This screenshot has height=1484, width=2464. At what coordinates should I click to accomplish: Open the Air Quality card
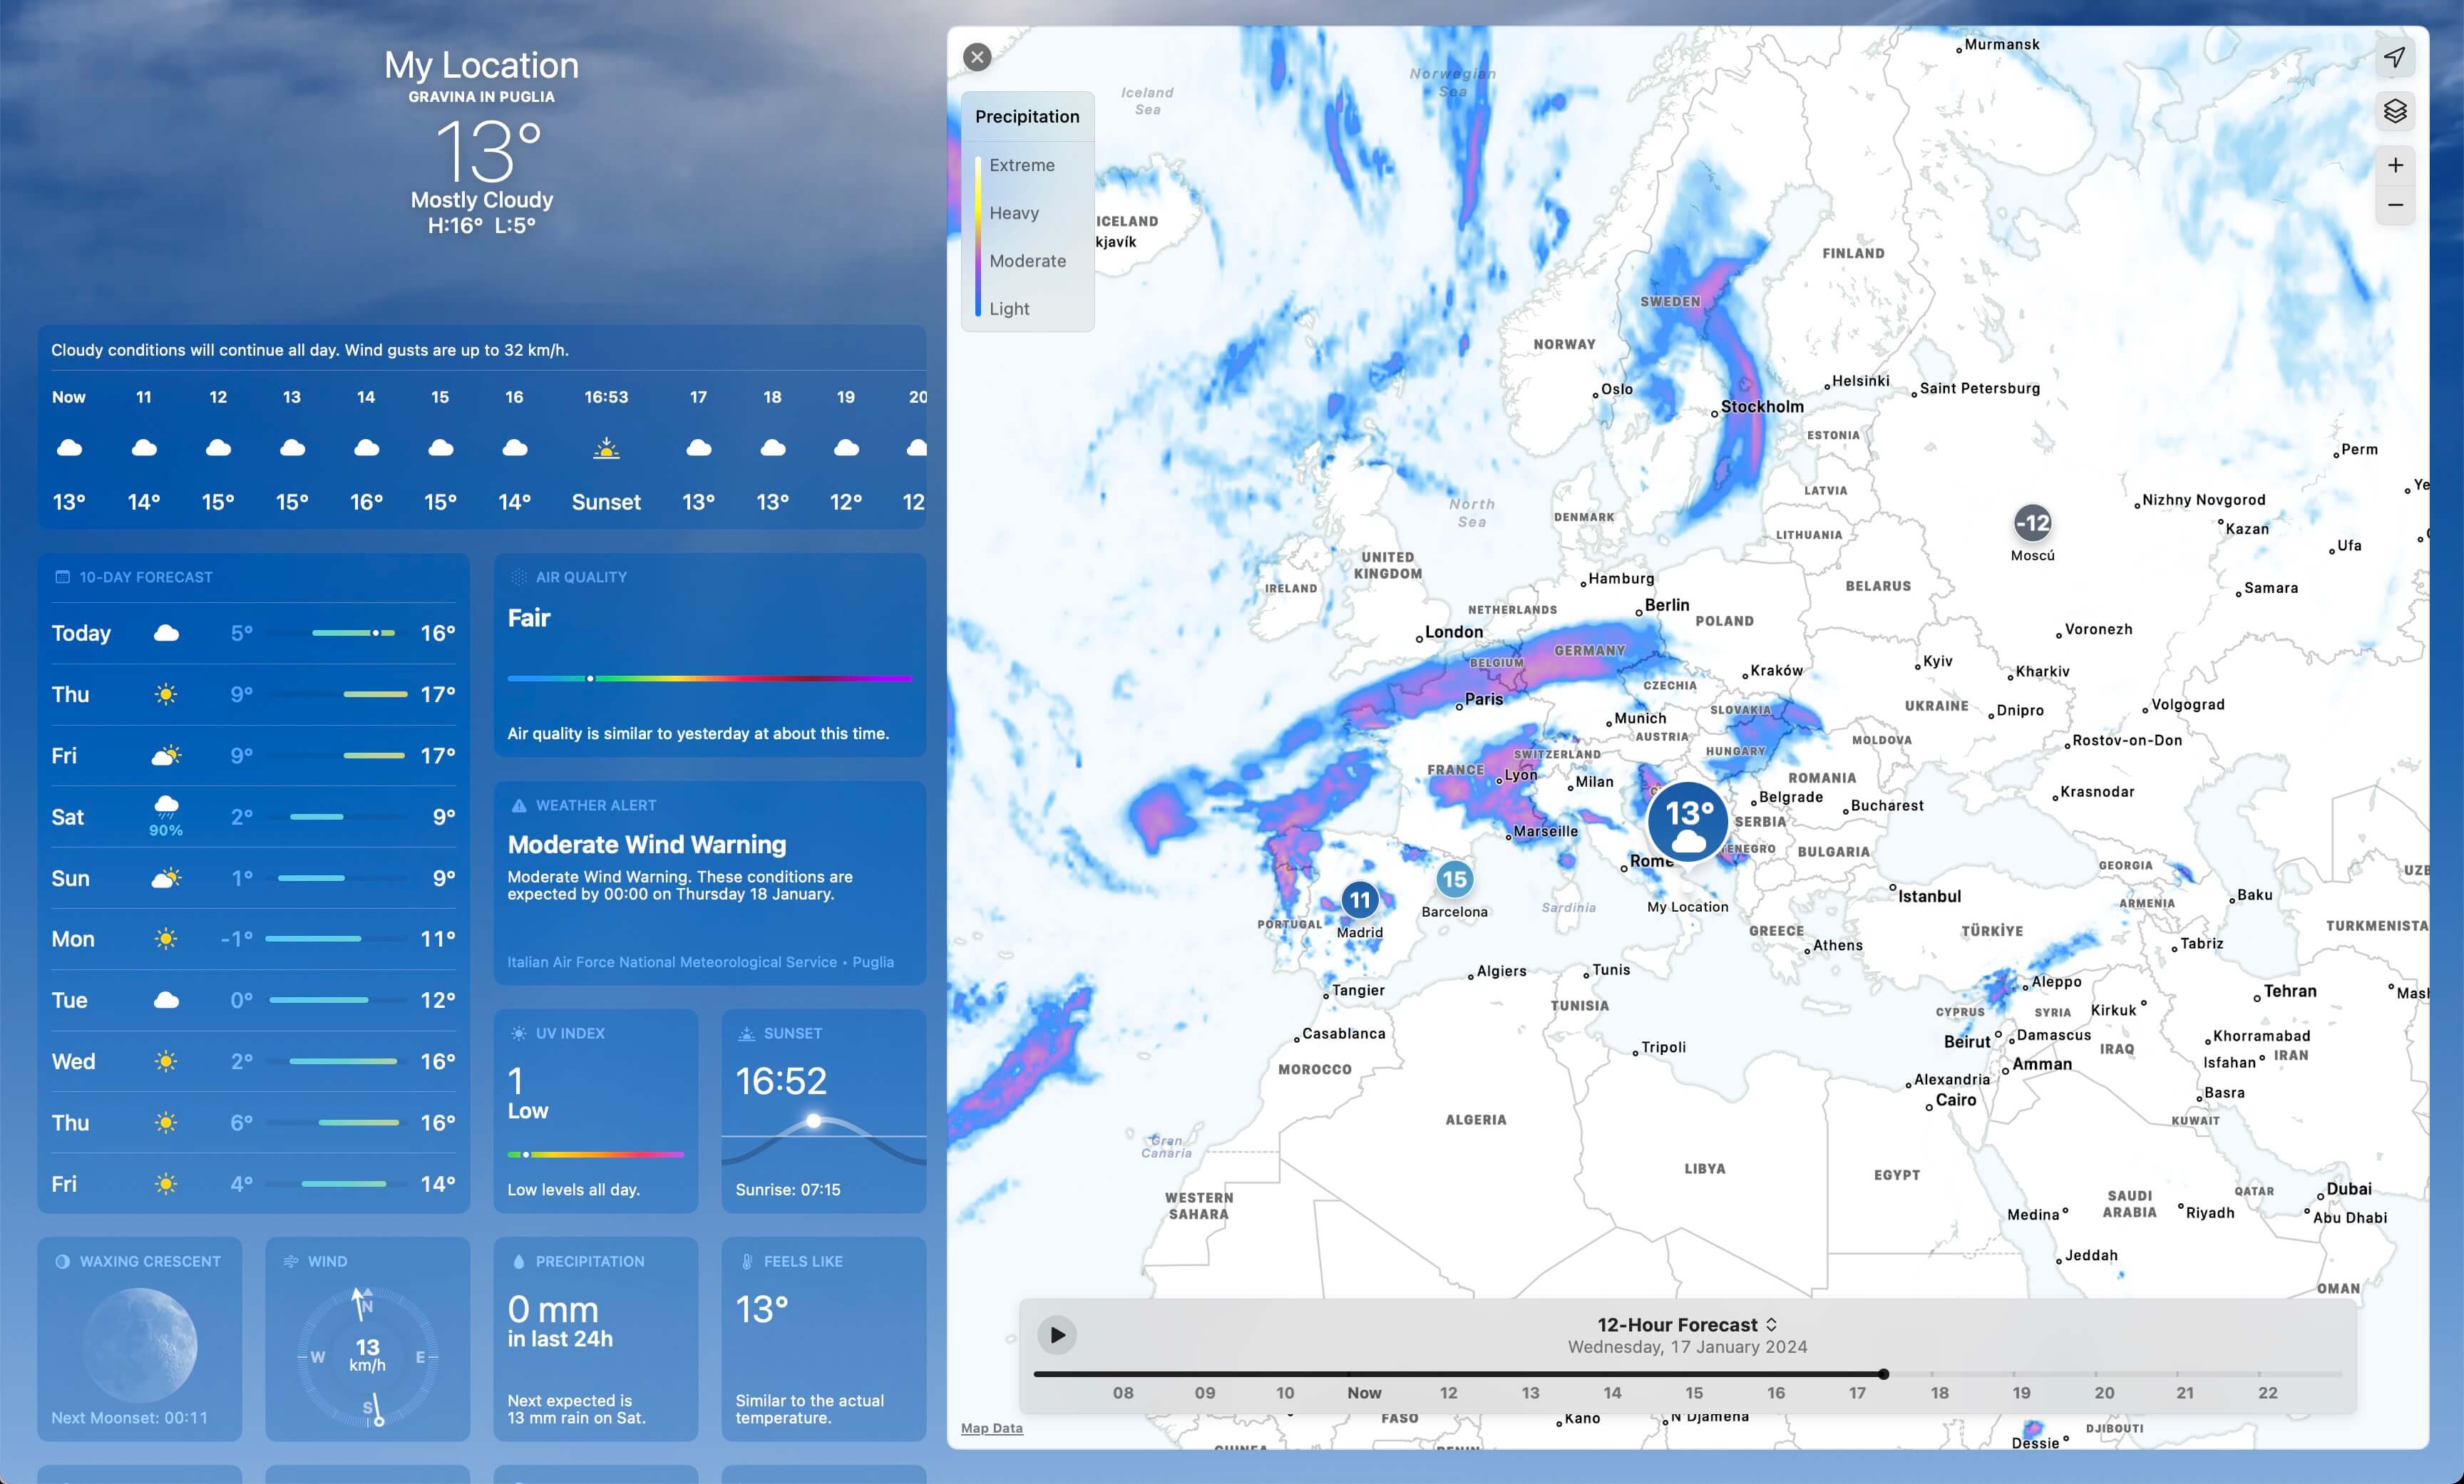[709, 655]
